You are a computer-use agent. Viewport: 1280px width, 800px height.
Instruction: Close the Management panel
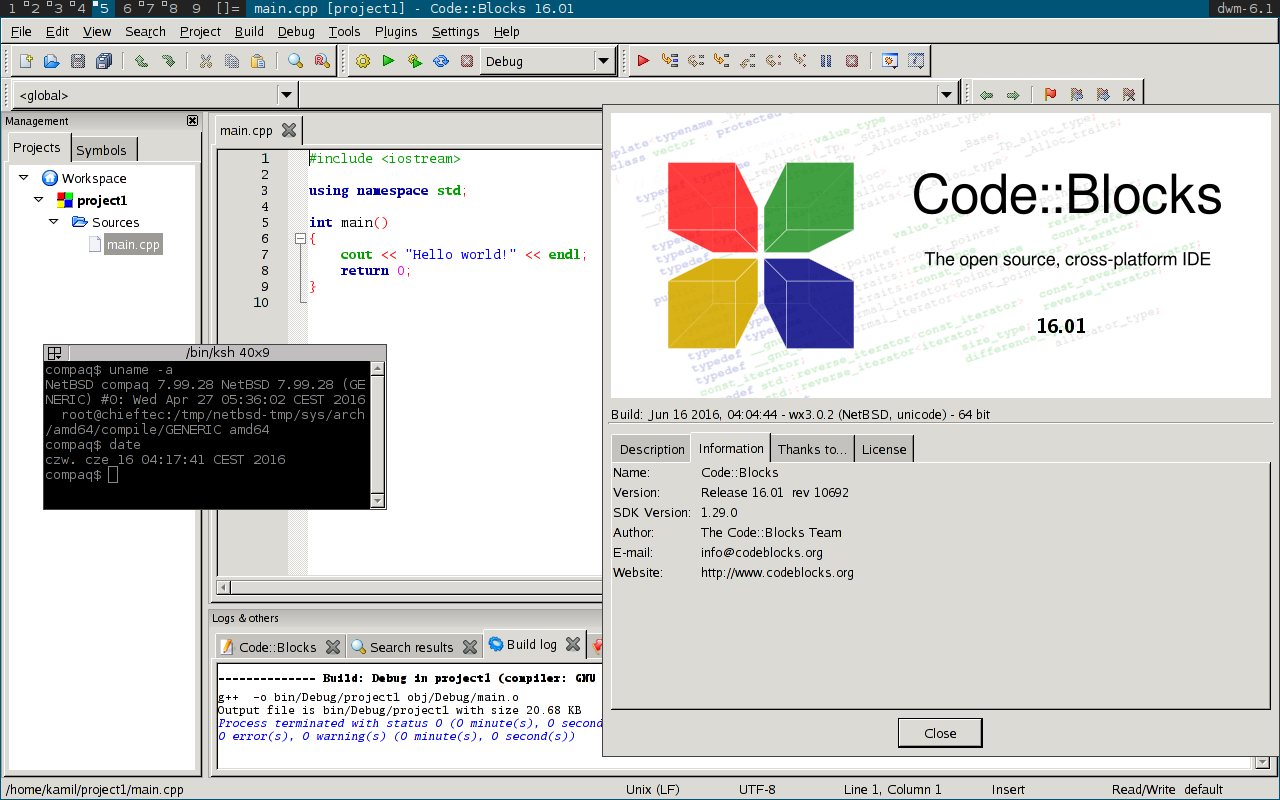point(193,121)
